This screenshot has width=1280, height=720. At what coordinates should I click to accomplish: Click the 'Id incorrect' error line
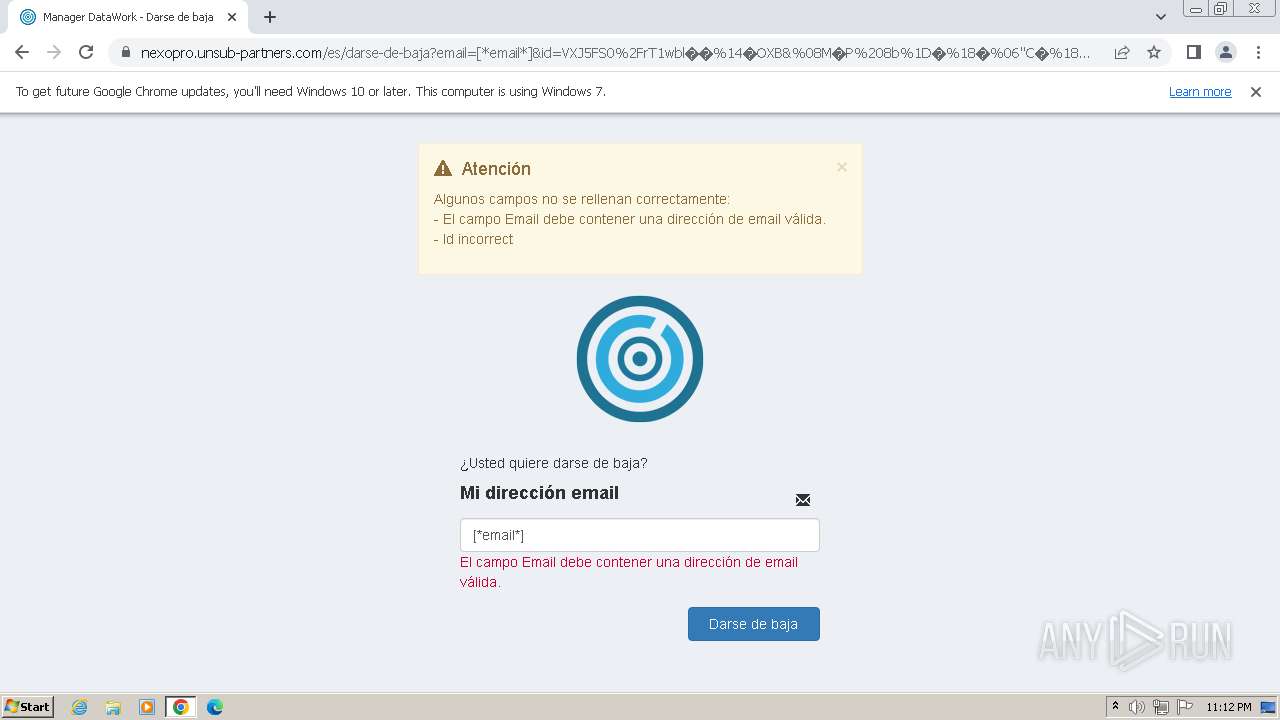(474, 239)
